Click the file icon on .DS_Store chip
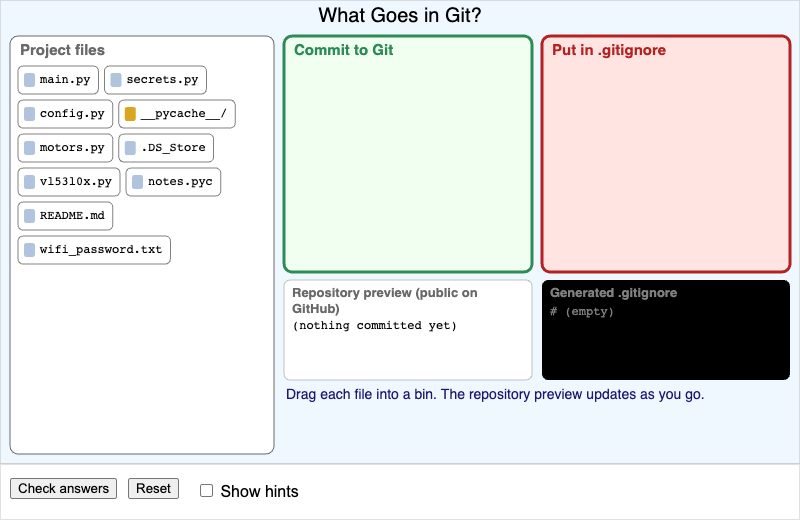The width and height of the screenshot is (800, 522). click(130, 148)
